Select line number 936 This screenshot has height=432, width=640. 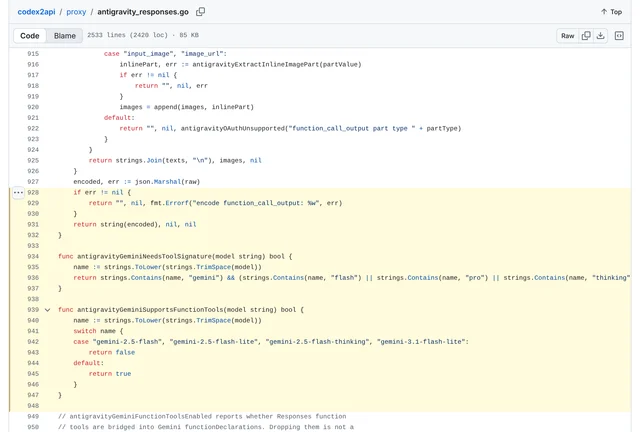coord(33,278)
